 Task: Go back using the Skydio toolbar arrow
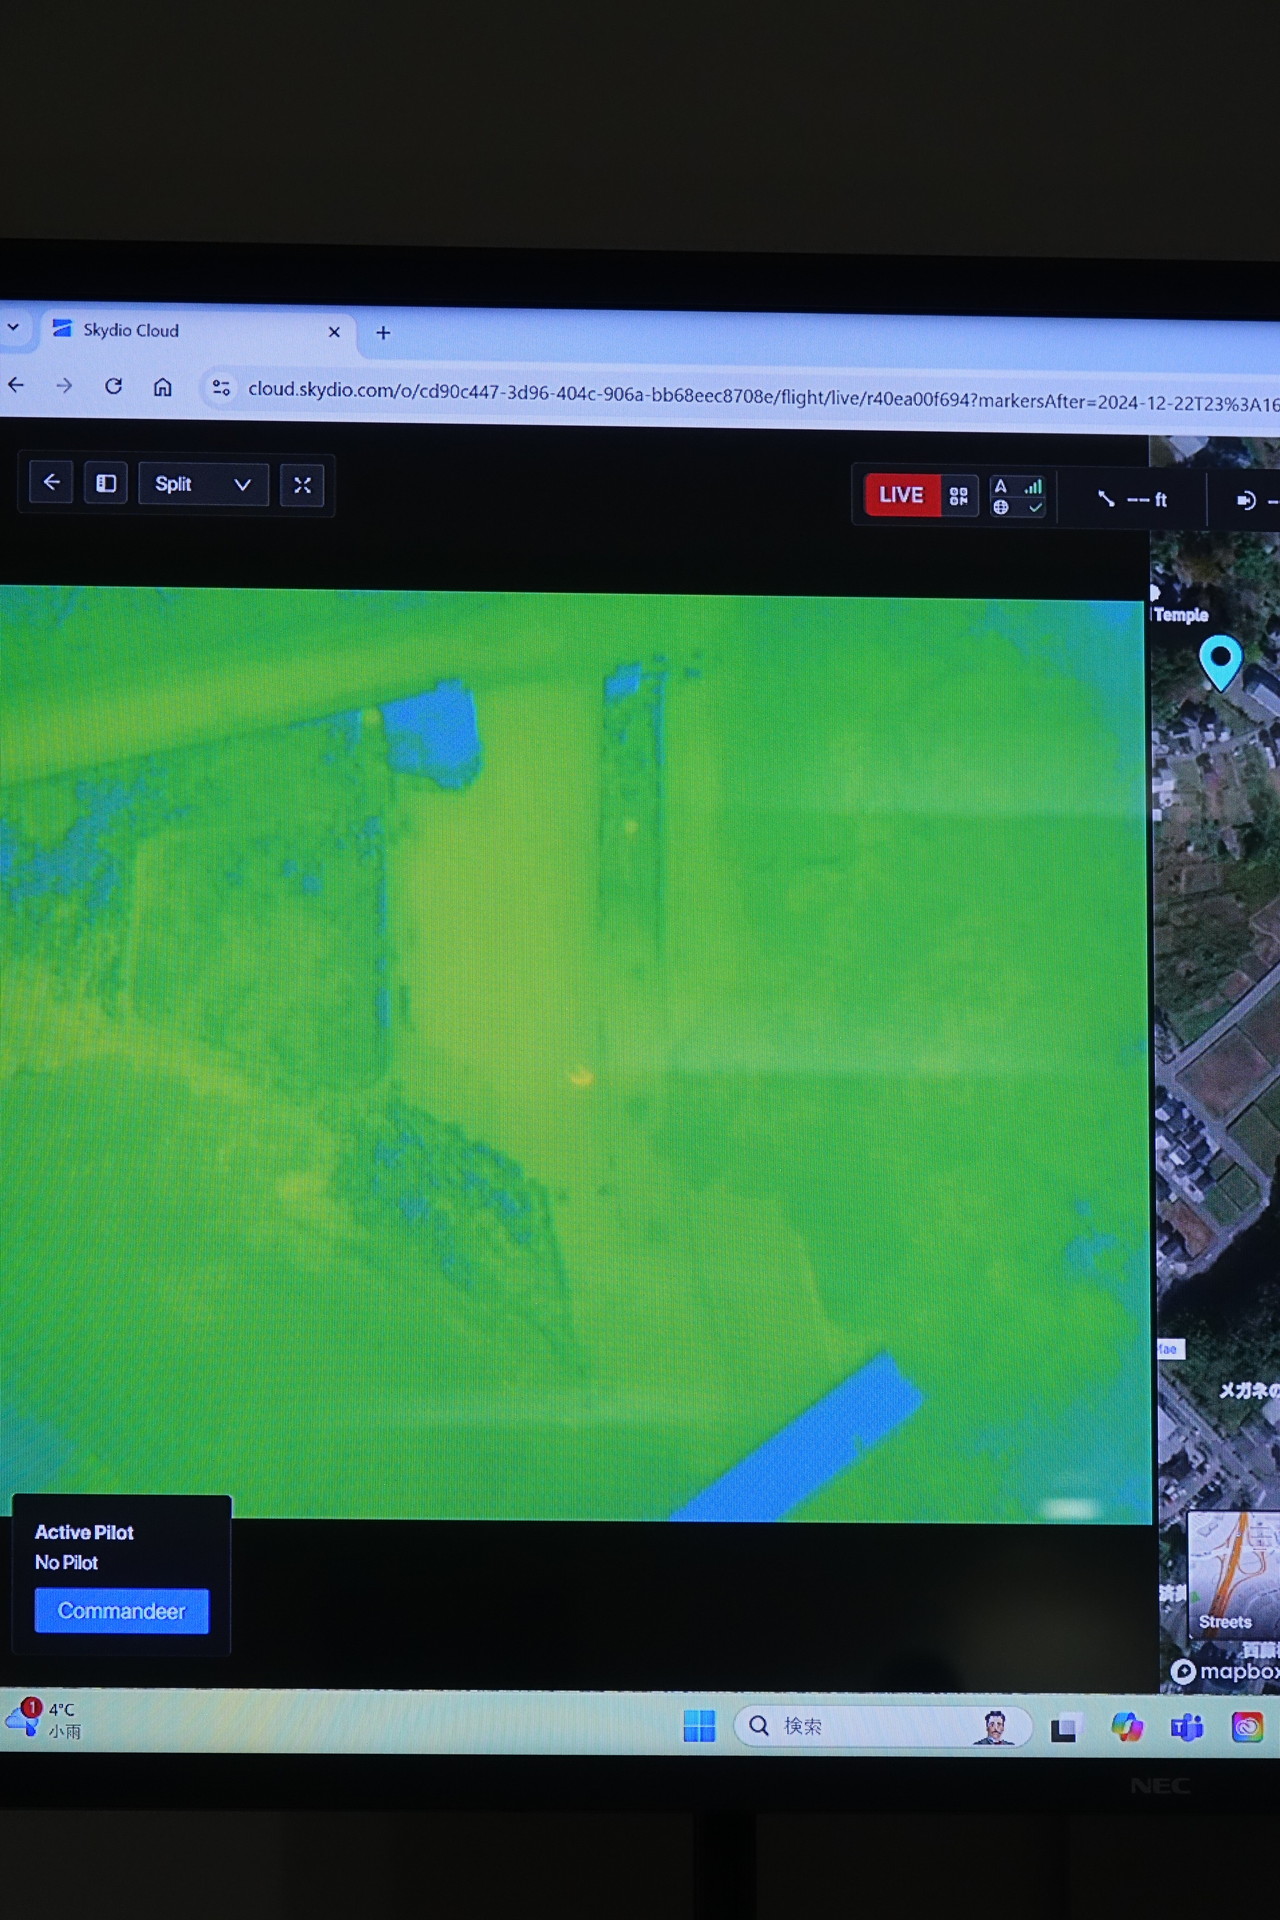51,483
